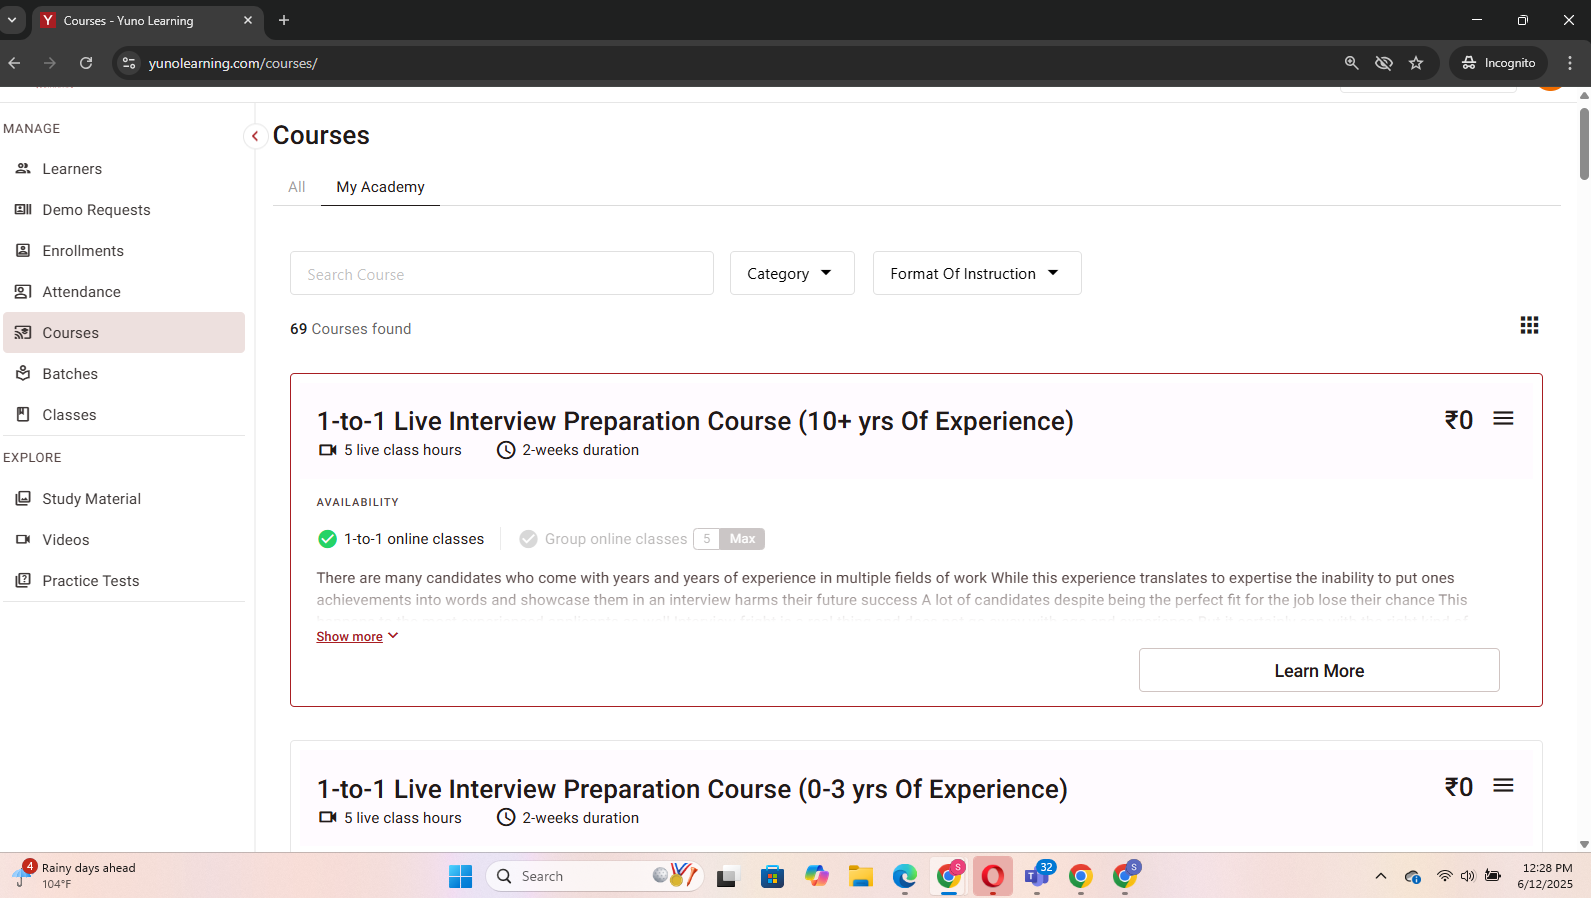Select the My Academy tab
Image resolution: width=1591 pixels, height=898 pixels.
[x=380, y=187]
